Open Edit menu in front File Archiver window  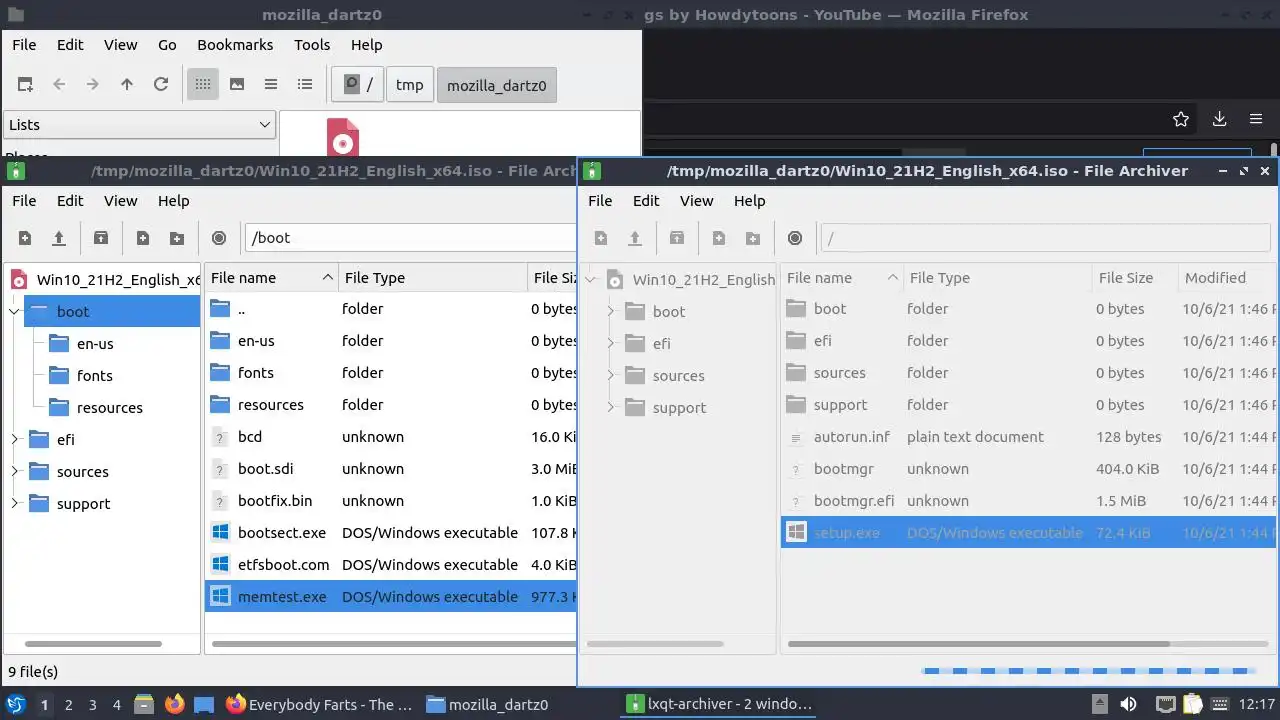646,201
